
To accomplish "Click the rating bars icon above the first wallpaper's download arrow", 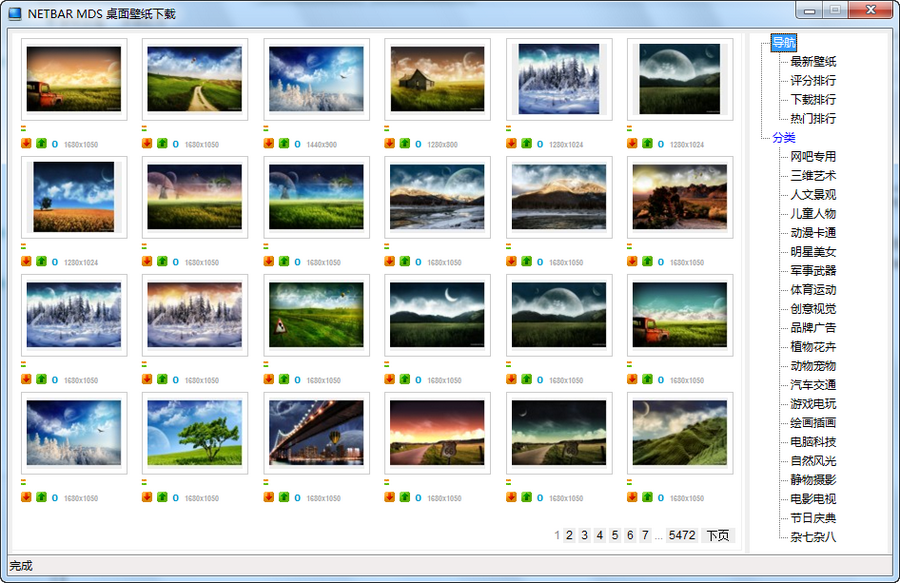I will [25, 130].
